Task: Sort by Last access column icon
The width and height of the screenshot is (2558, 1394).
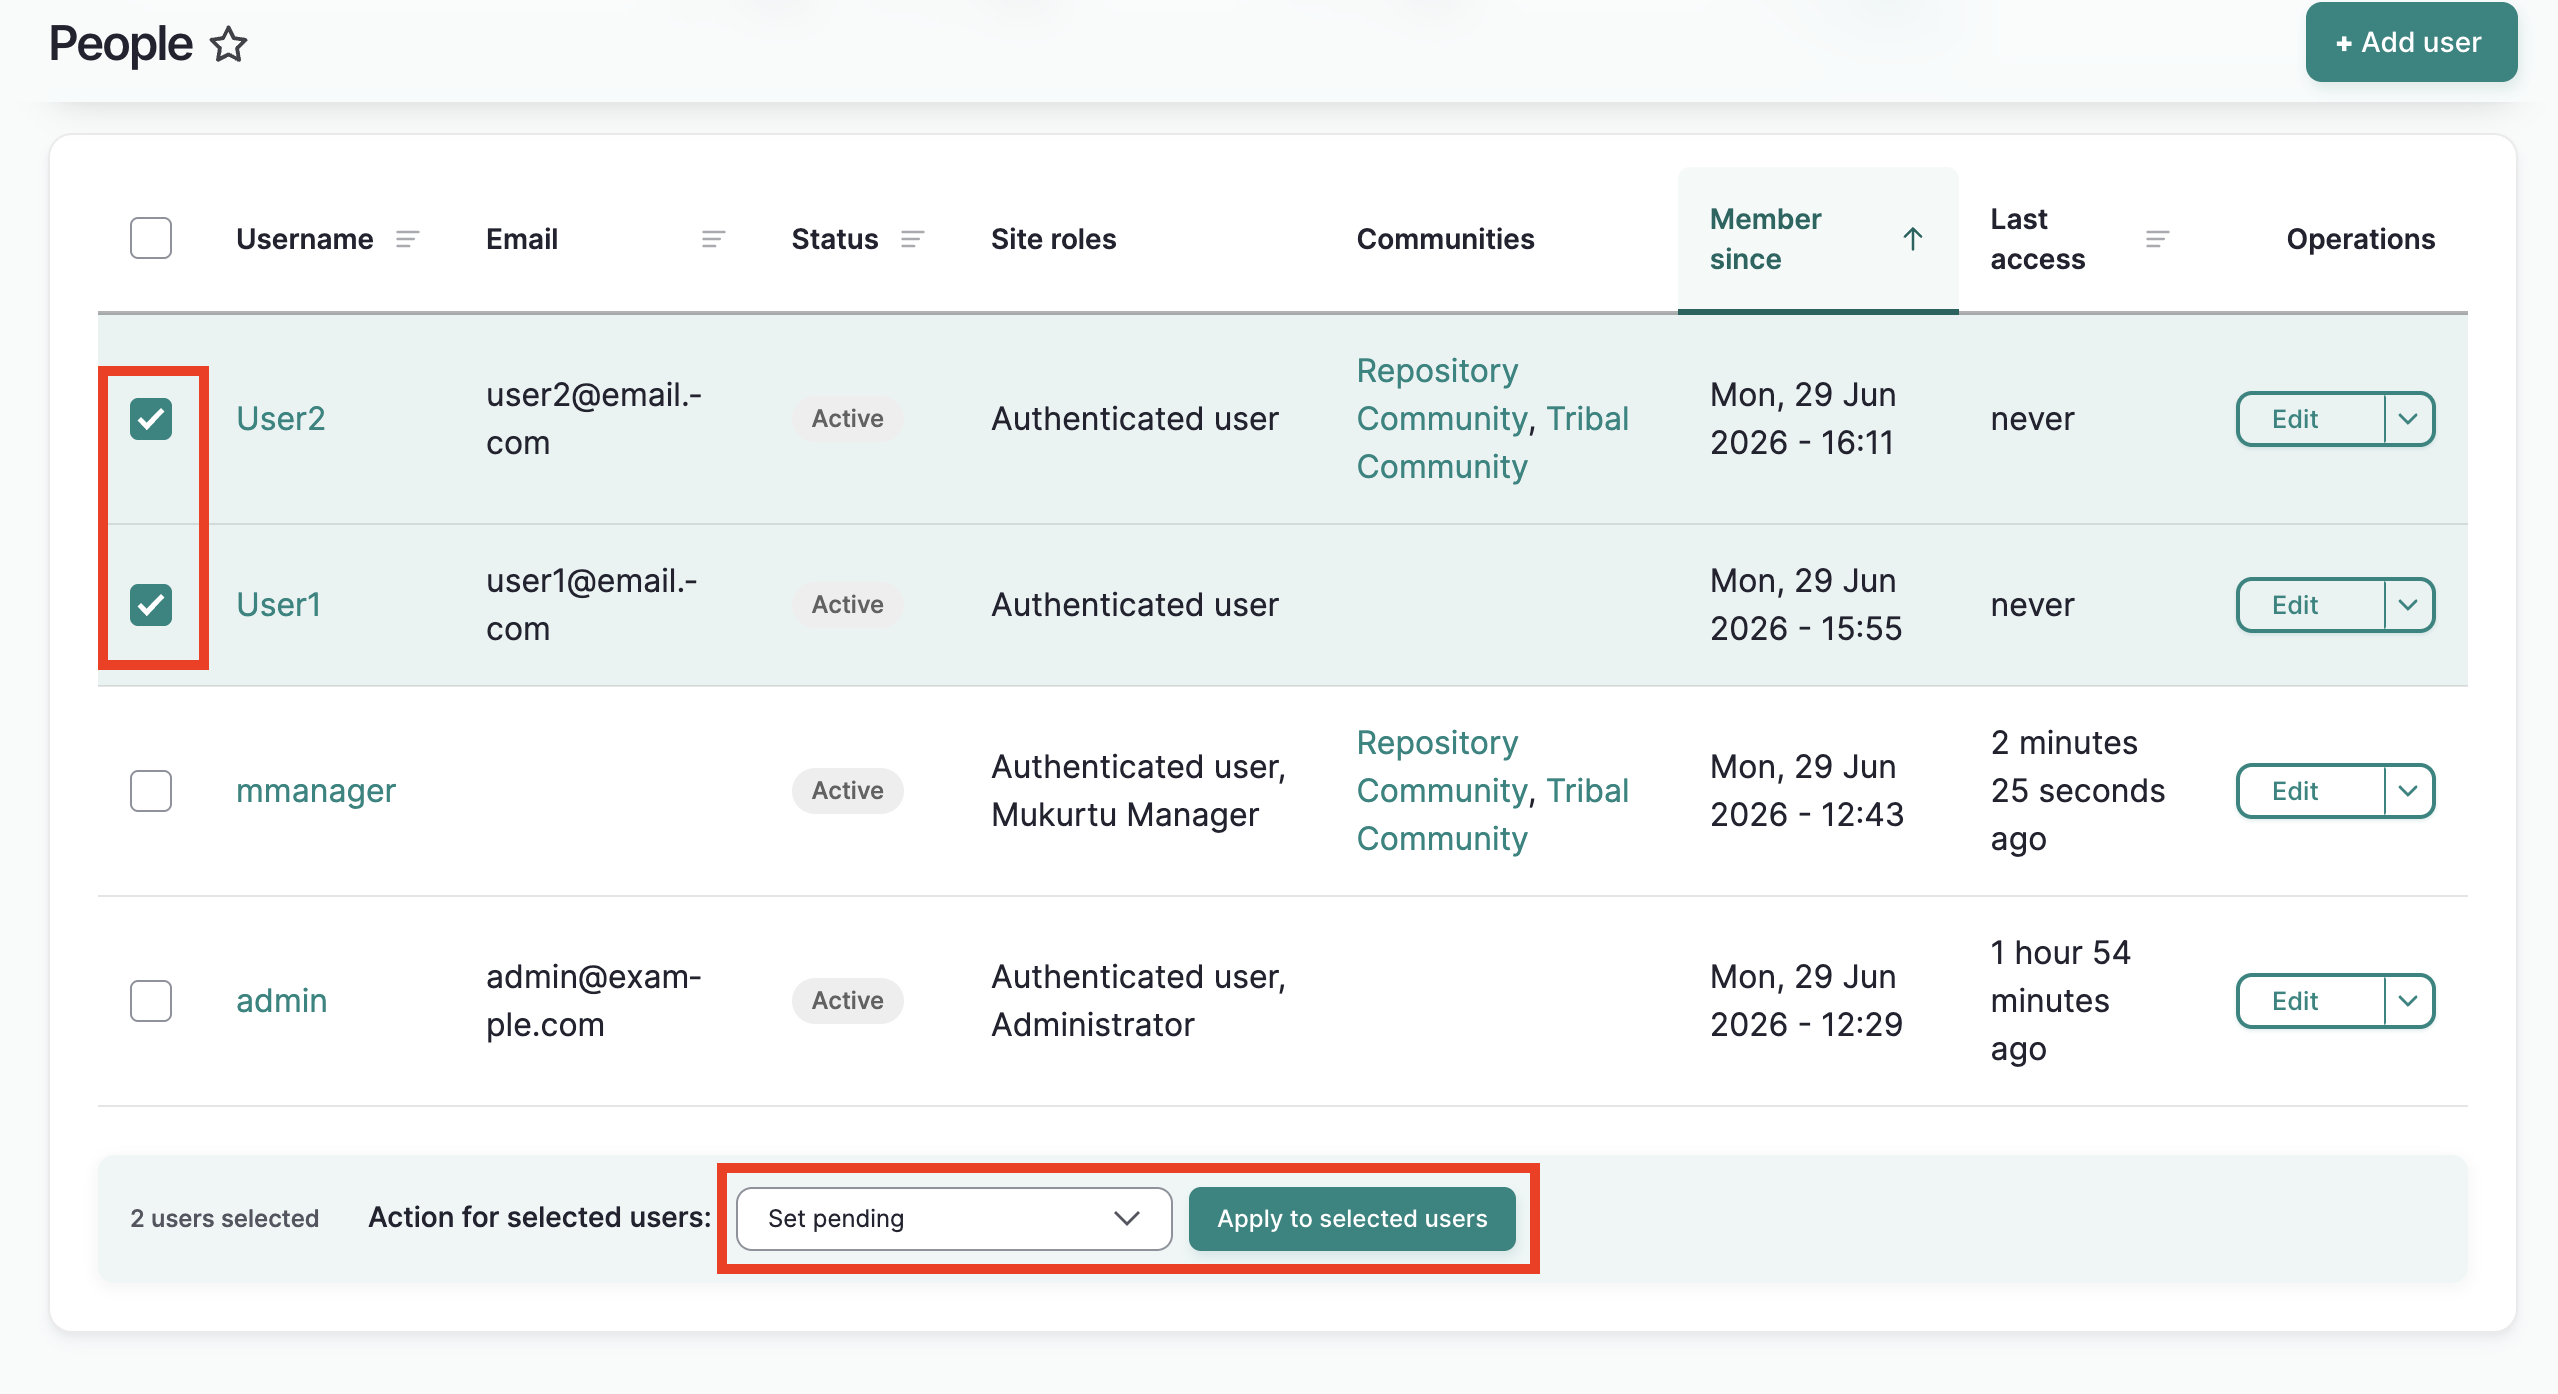Action: 2157,239
